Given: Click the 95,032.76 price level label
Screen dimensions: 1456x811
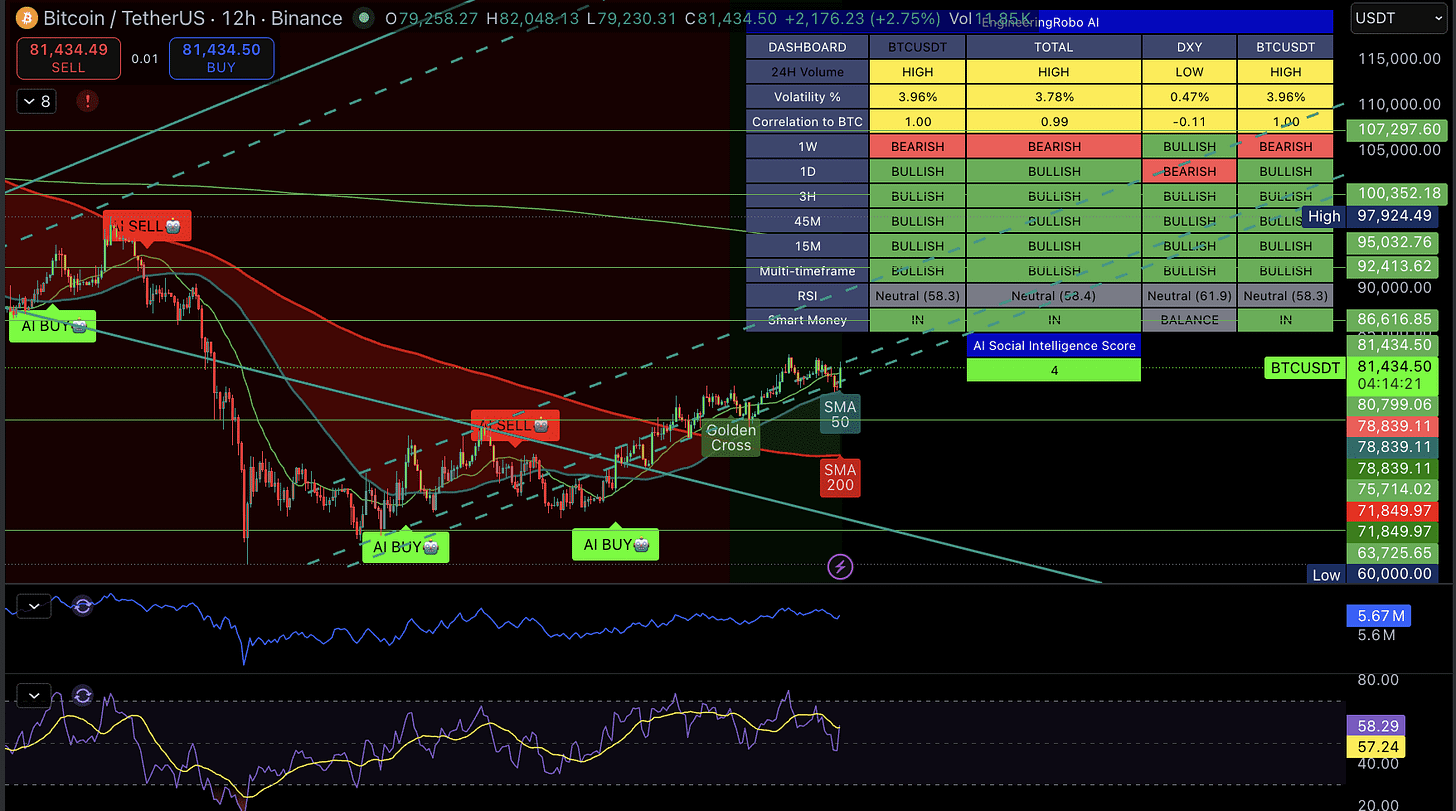Looking at the screenshot, I should [x=1392, y=242].
